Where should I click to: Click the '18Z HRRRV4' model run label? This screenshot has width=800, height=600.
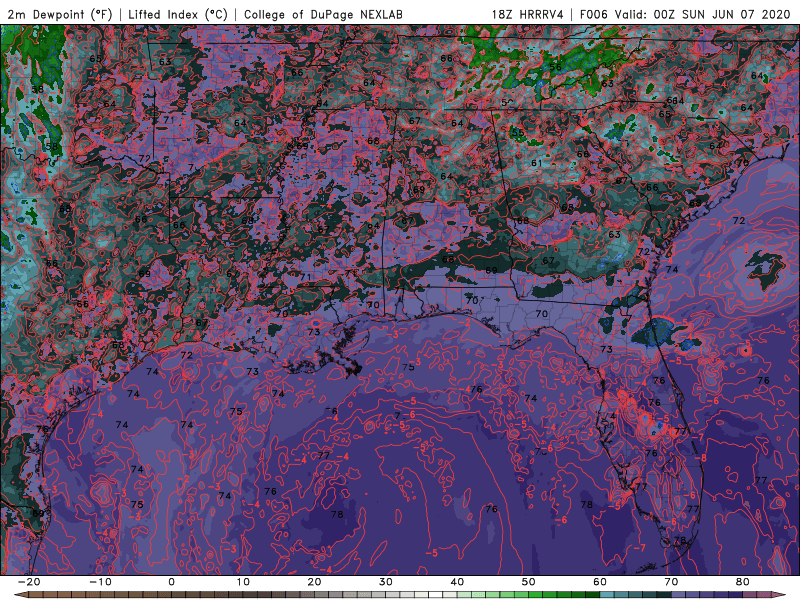tap(528, 14)
